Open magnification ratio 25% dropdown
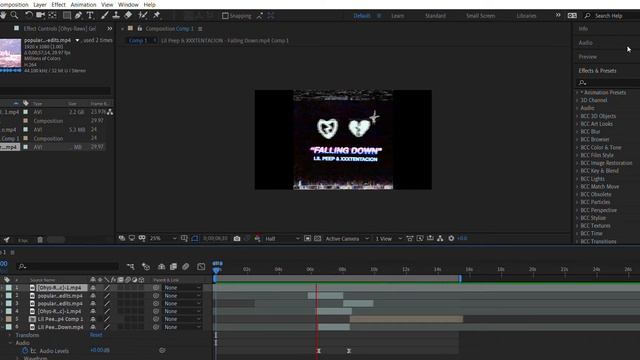The height and width of the screenshot is (360, 640). (x=163, y=238)
